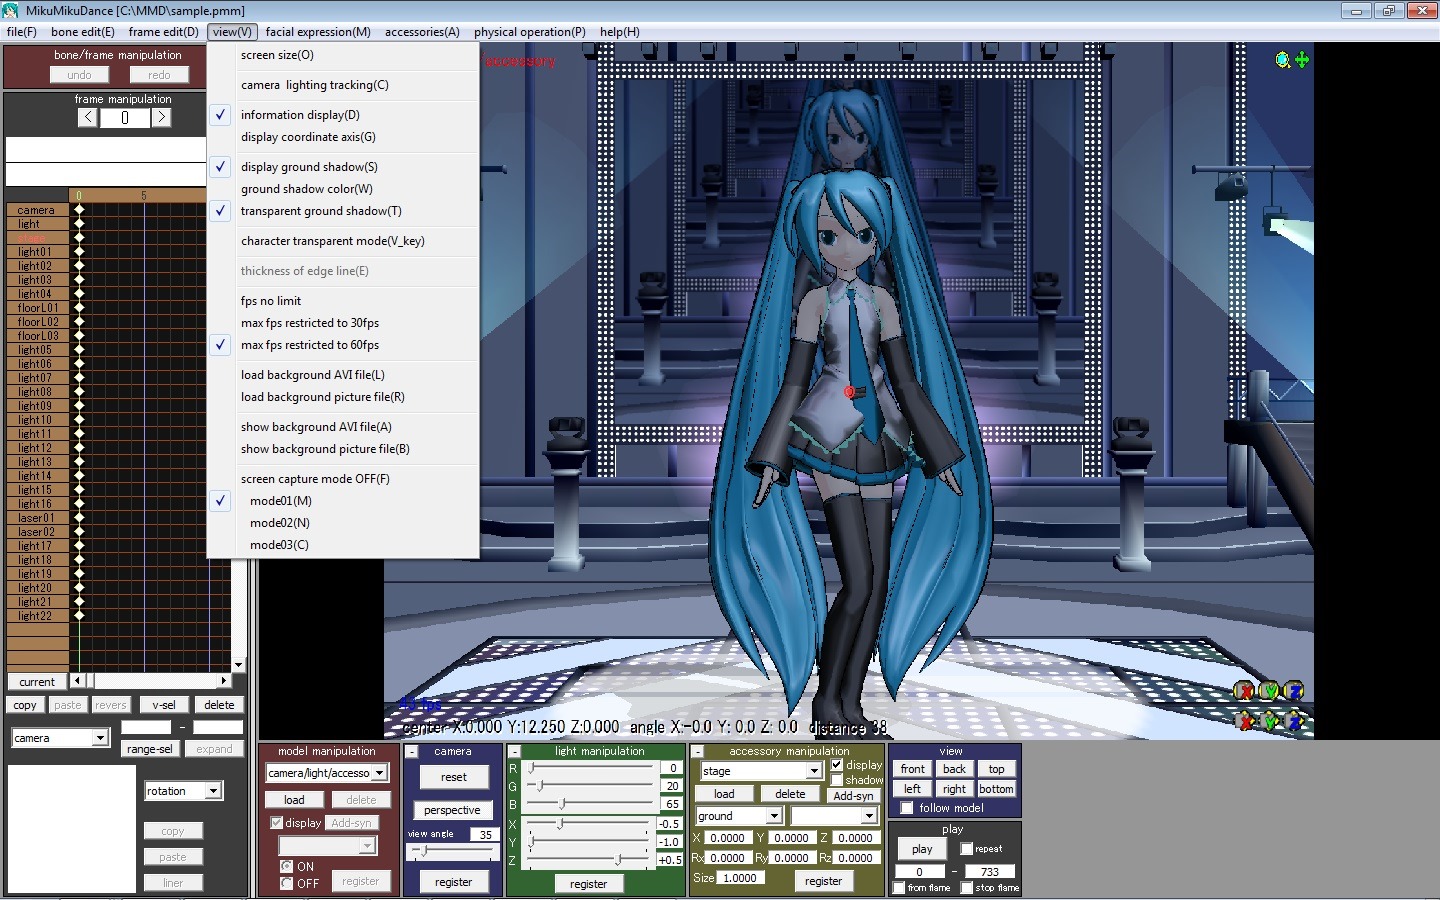Screen dimensions: 1440x900
Task: Open the camera/light/accessory model dropdown
Action: [379, 773]
